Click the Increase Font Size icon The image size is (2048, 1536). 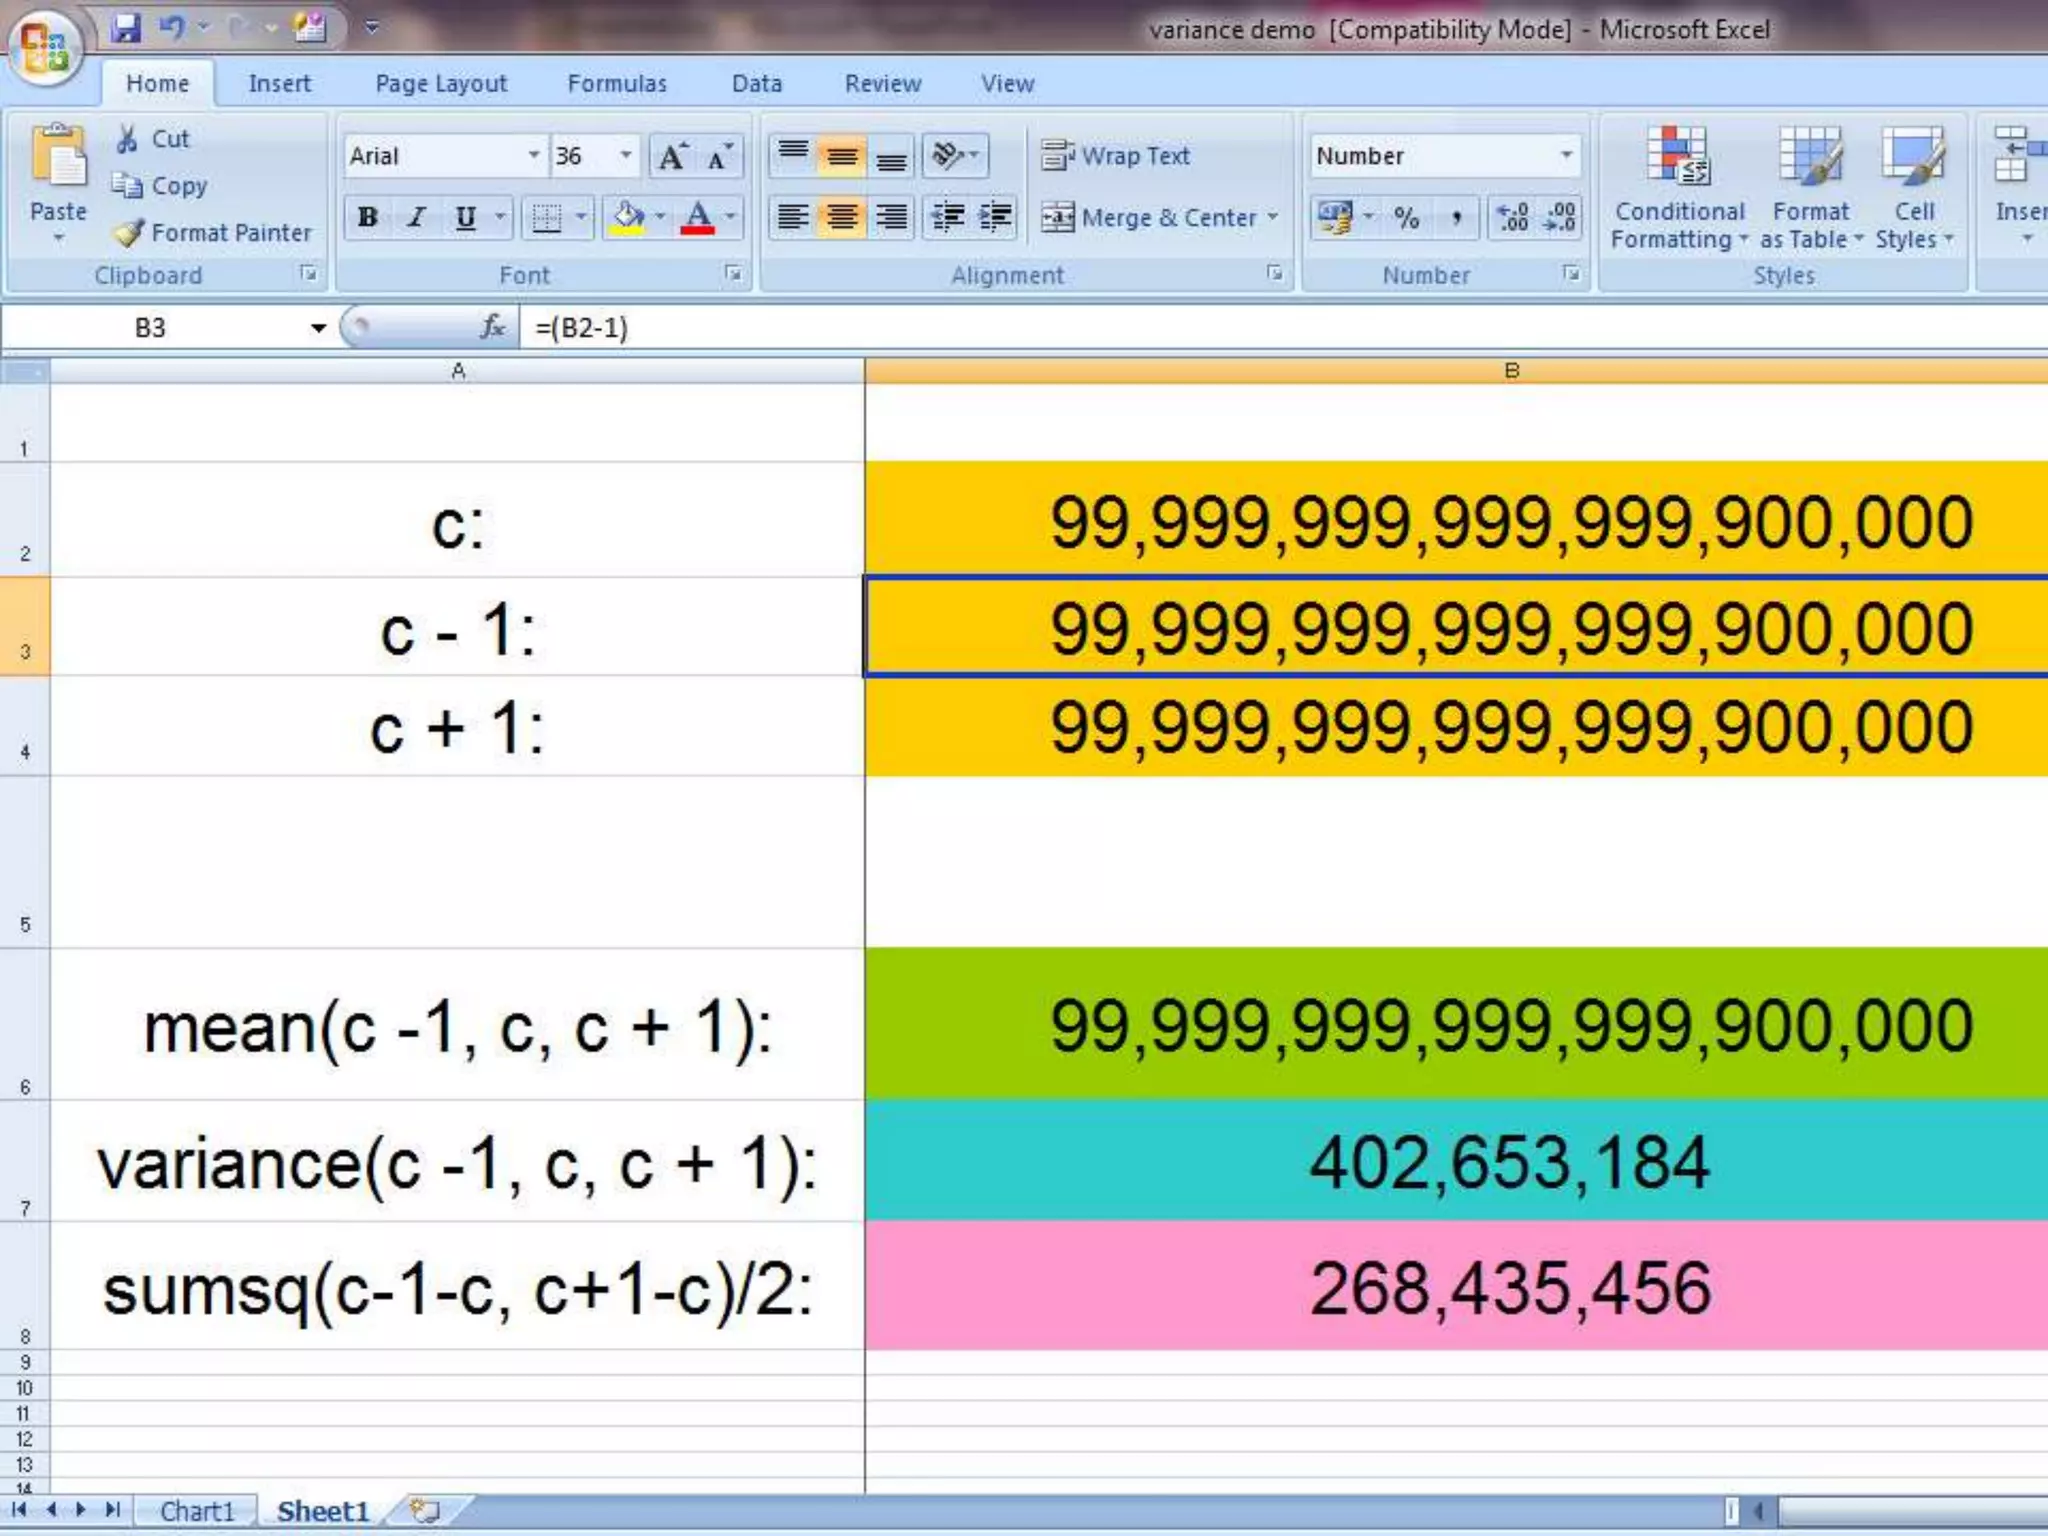click(672, 157)
